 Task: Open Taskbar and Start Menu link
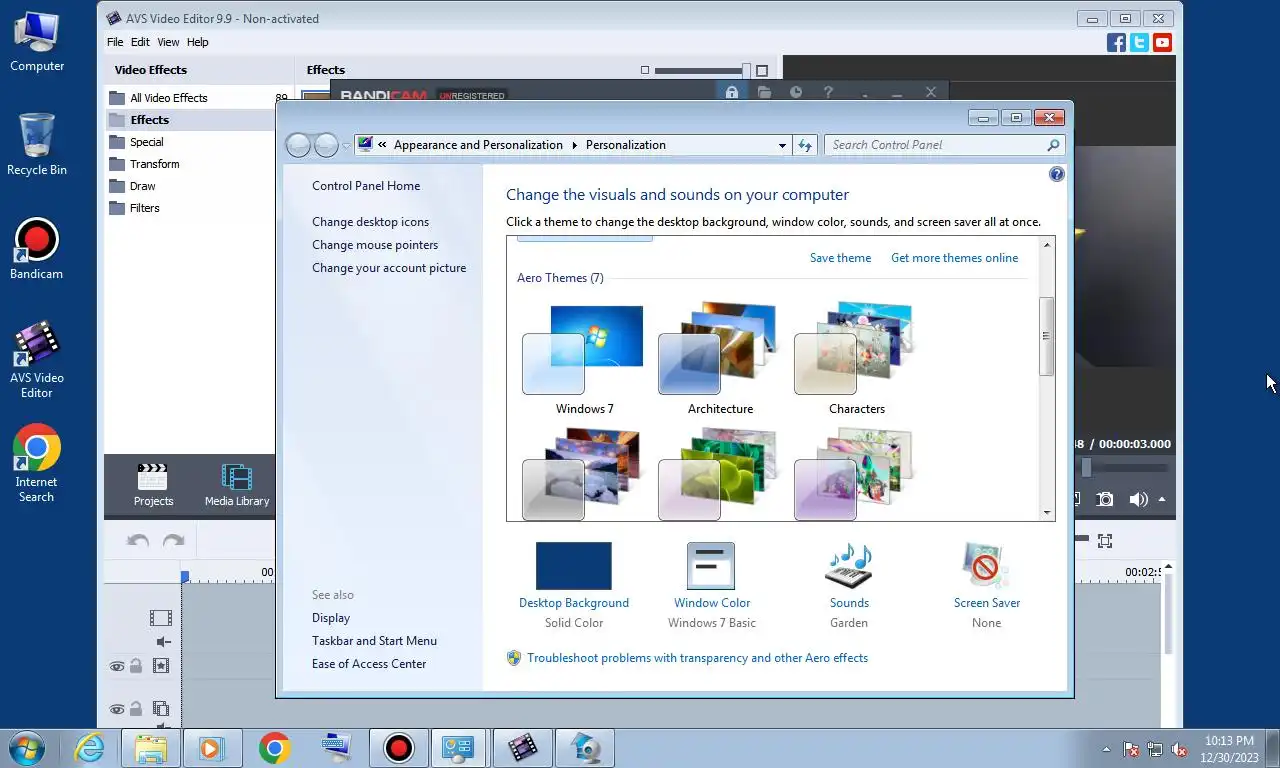tap(374, 641)
